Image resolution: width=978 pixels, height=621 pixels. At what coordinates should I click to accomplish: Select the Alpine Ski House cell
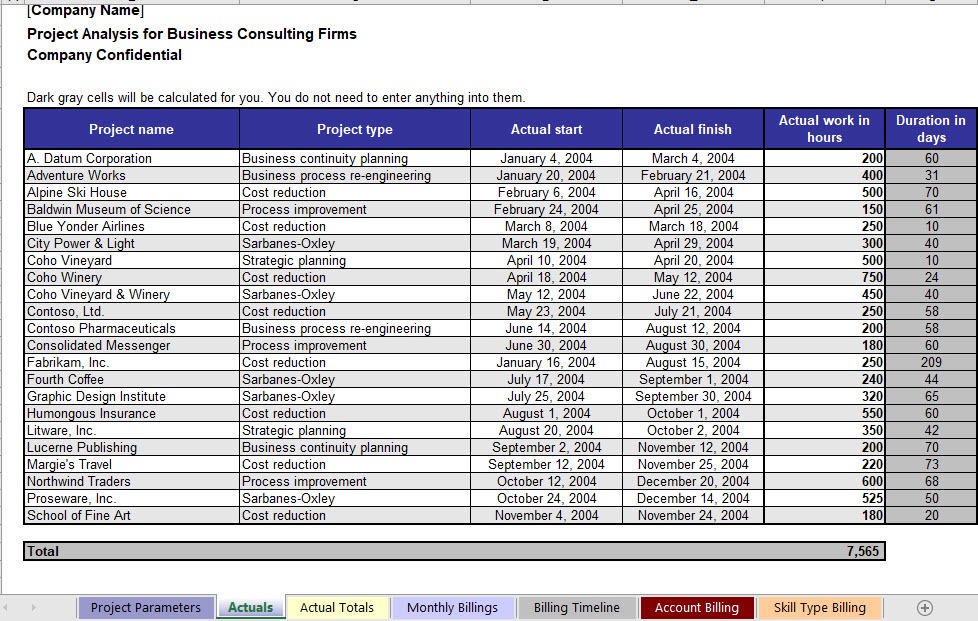pos(132,192)
